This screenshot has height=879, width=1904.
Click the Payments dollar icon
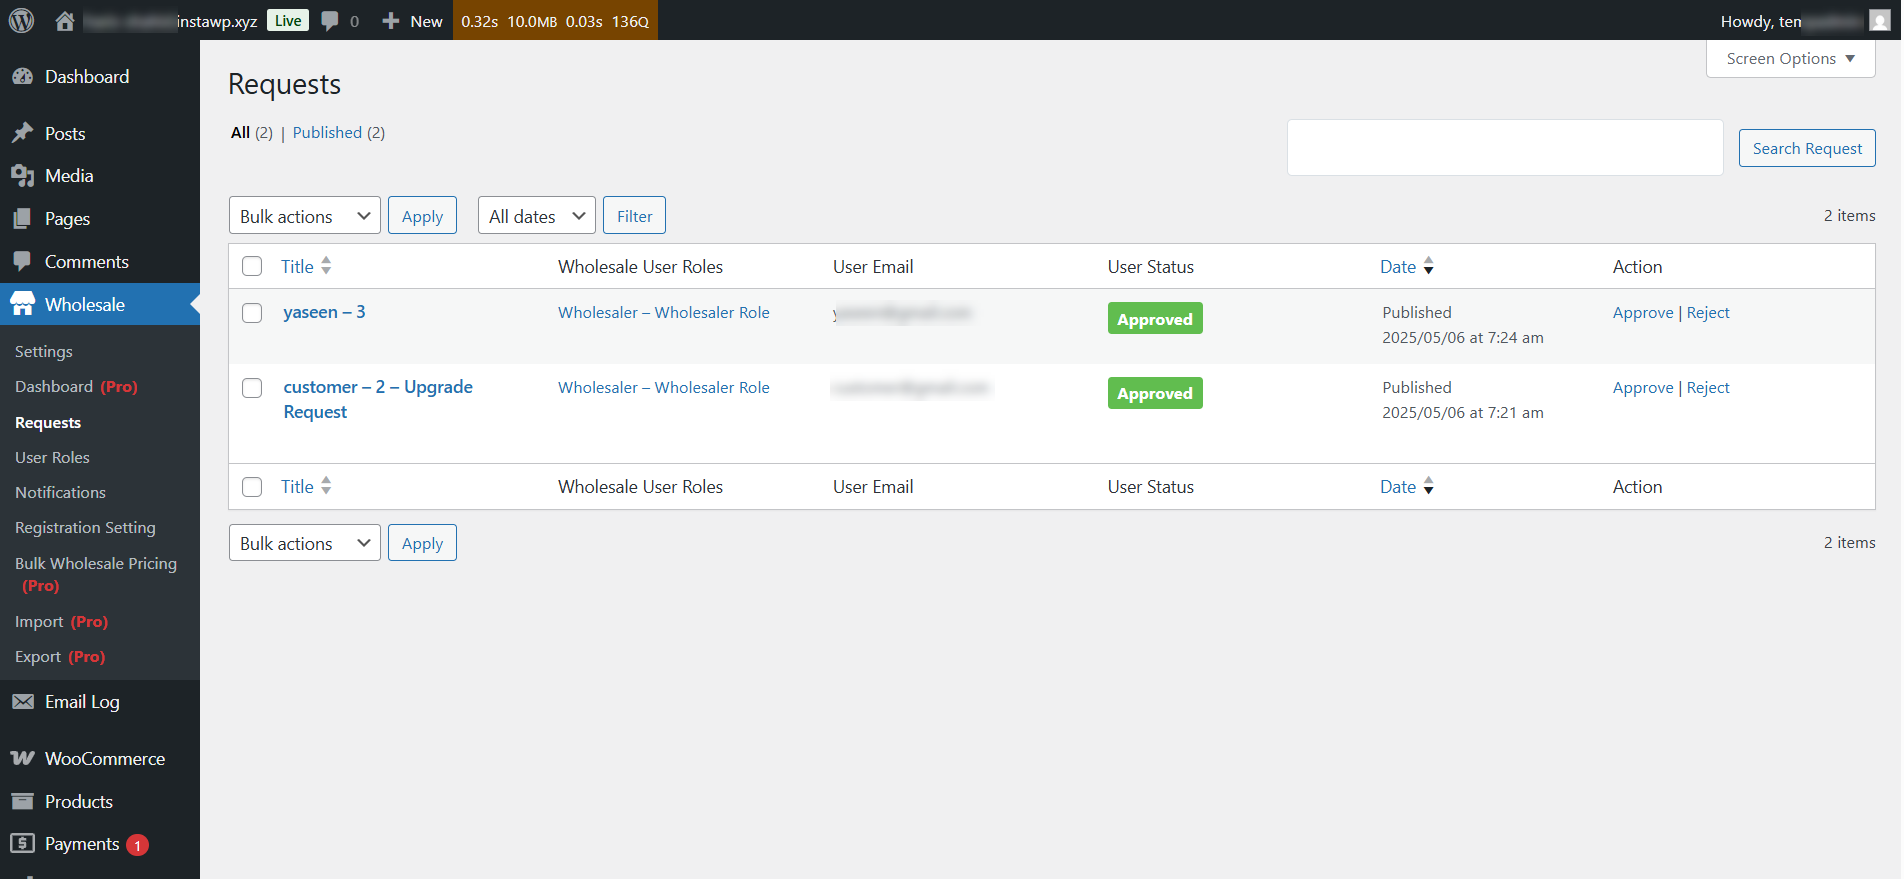pos(22,844)
